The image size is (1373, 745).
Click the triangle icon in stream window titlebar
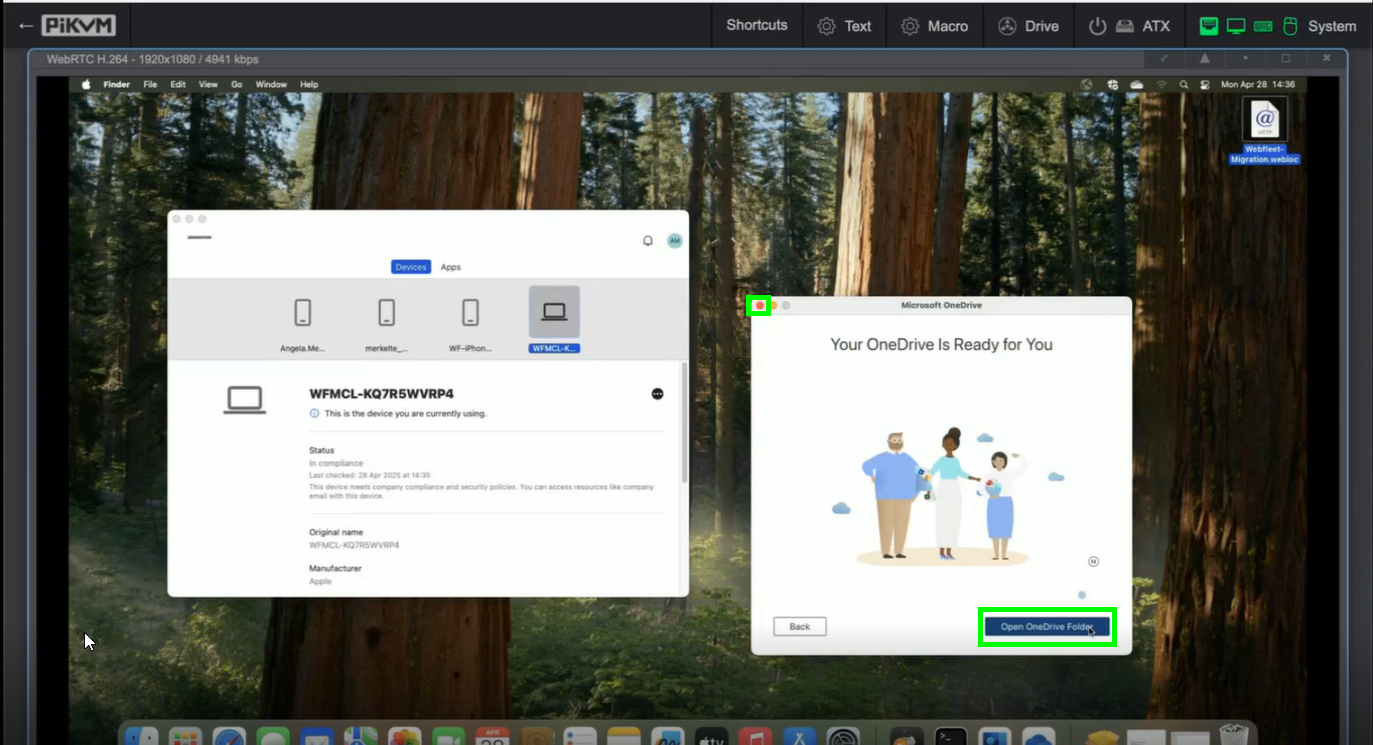tap(1205, 59)
